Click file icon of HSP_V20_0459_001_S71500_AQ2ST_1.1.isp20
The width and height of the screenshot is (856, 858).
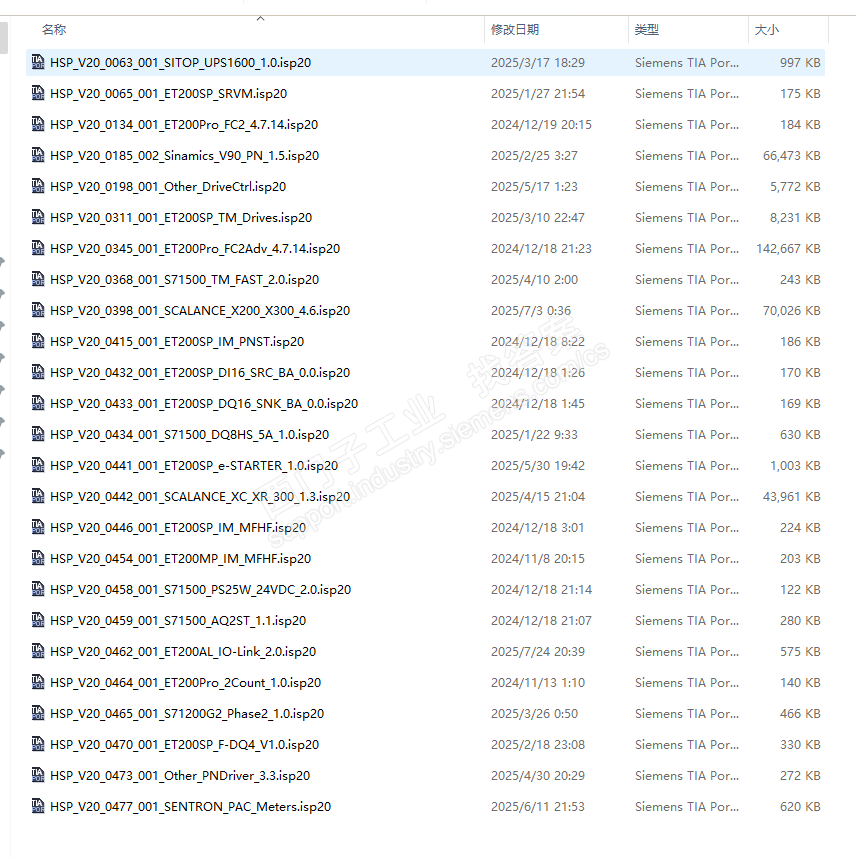[x=38, y=620]
